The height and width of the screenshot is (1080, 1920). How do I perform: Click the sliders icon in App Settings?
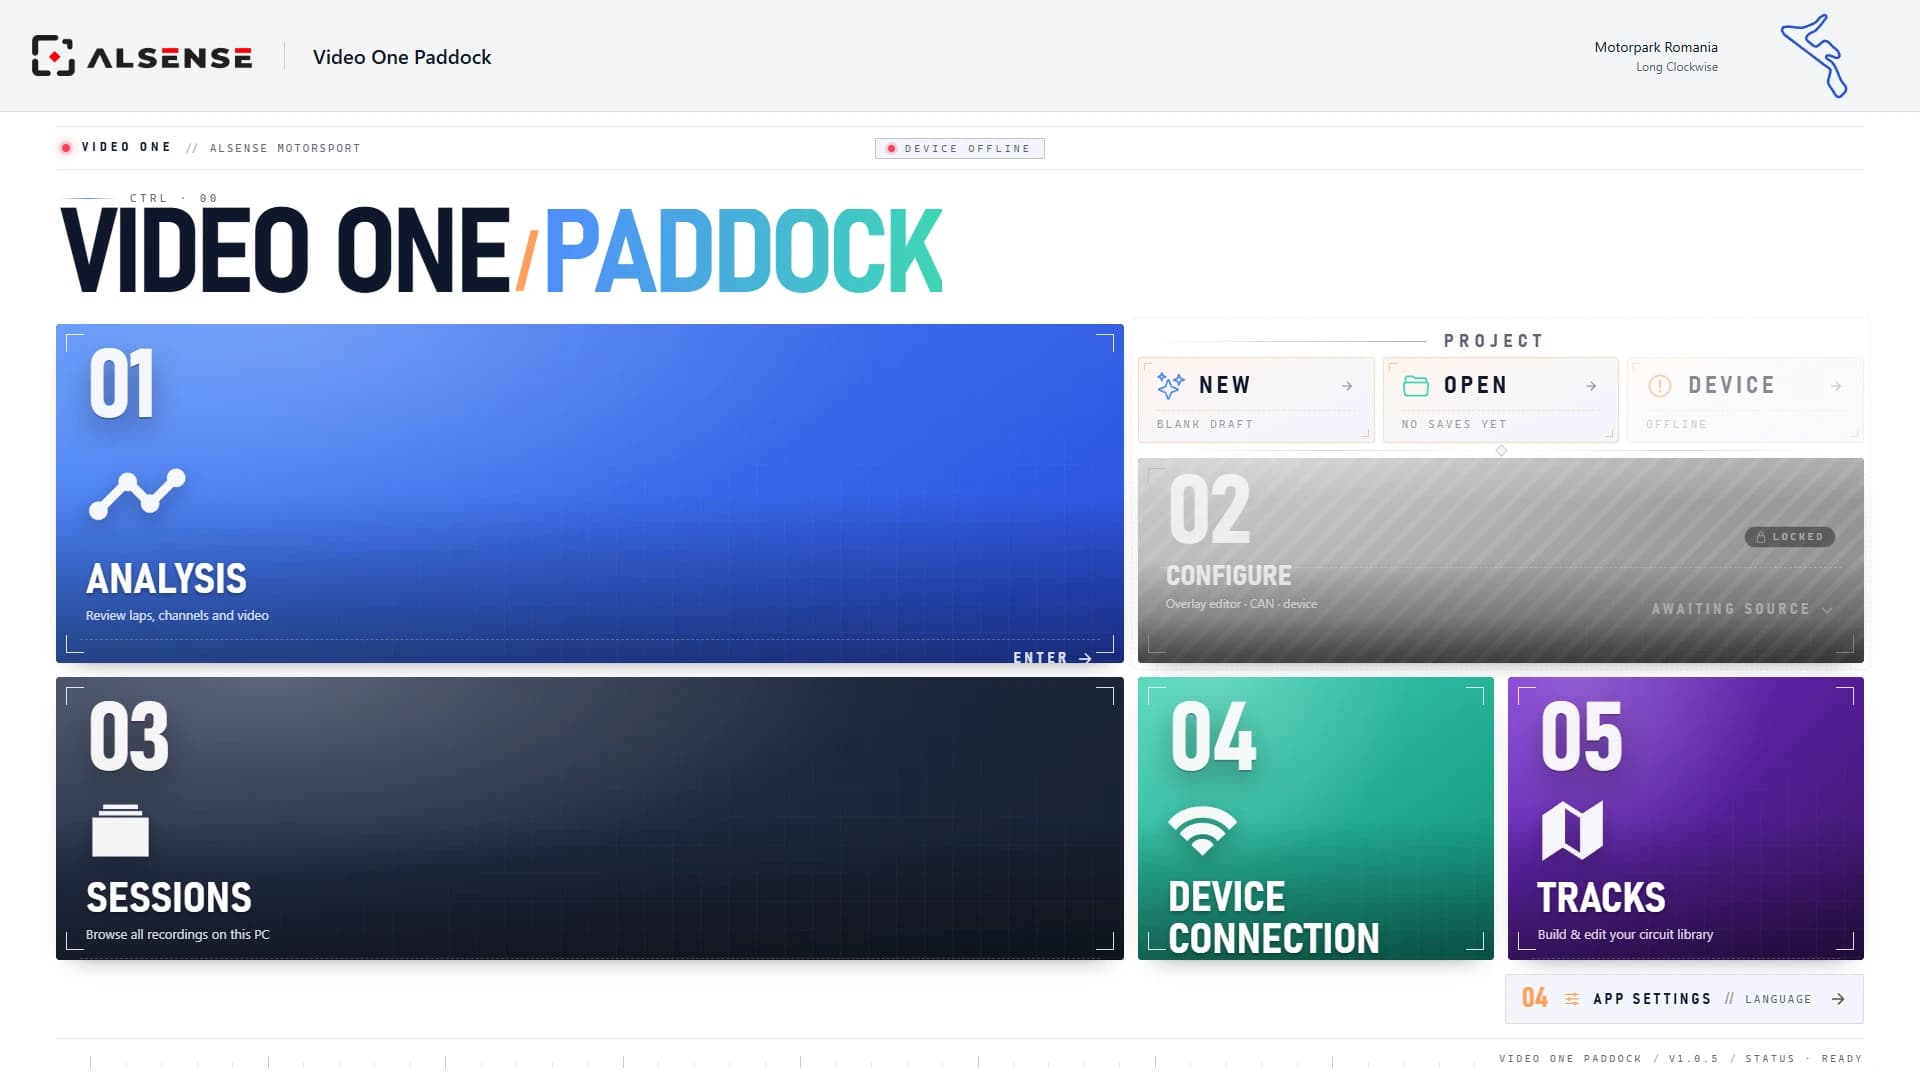pyautogui.click(x=1572, y=999)
